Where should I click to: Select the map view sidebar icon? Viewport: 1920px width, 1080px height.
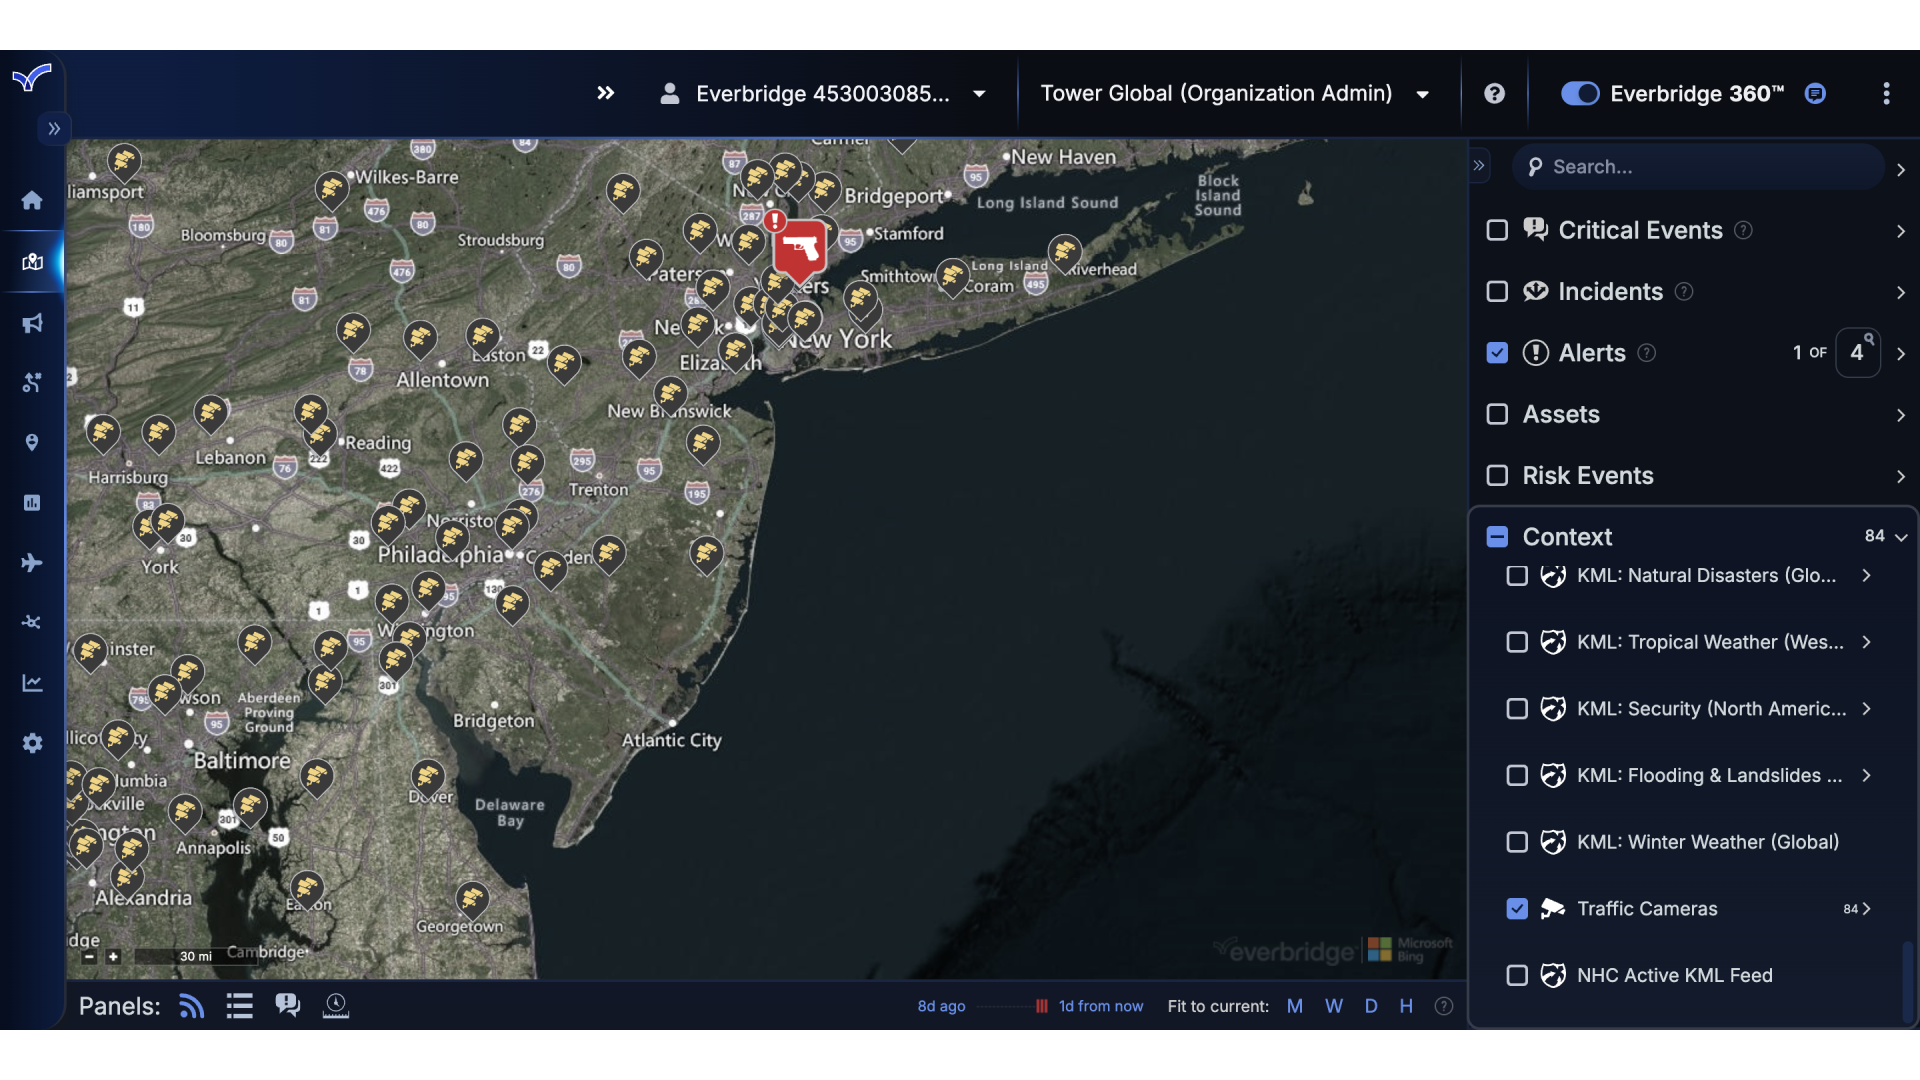click(32, 262)
